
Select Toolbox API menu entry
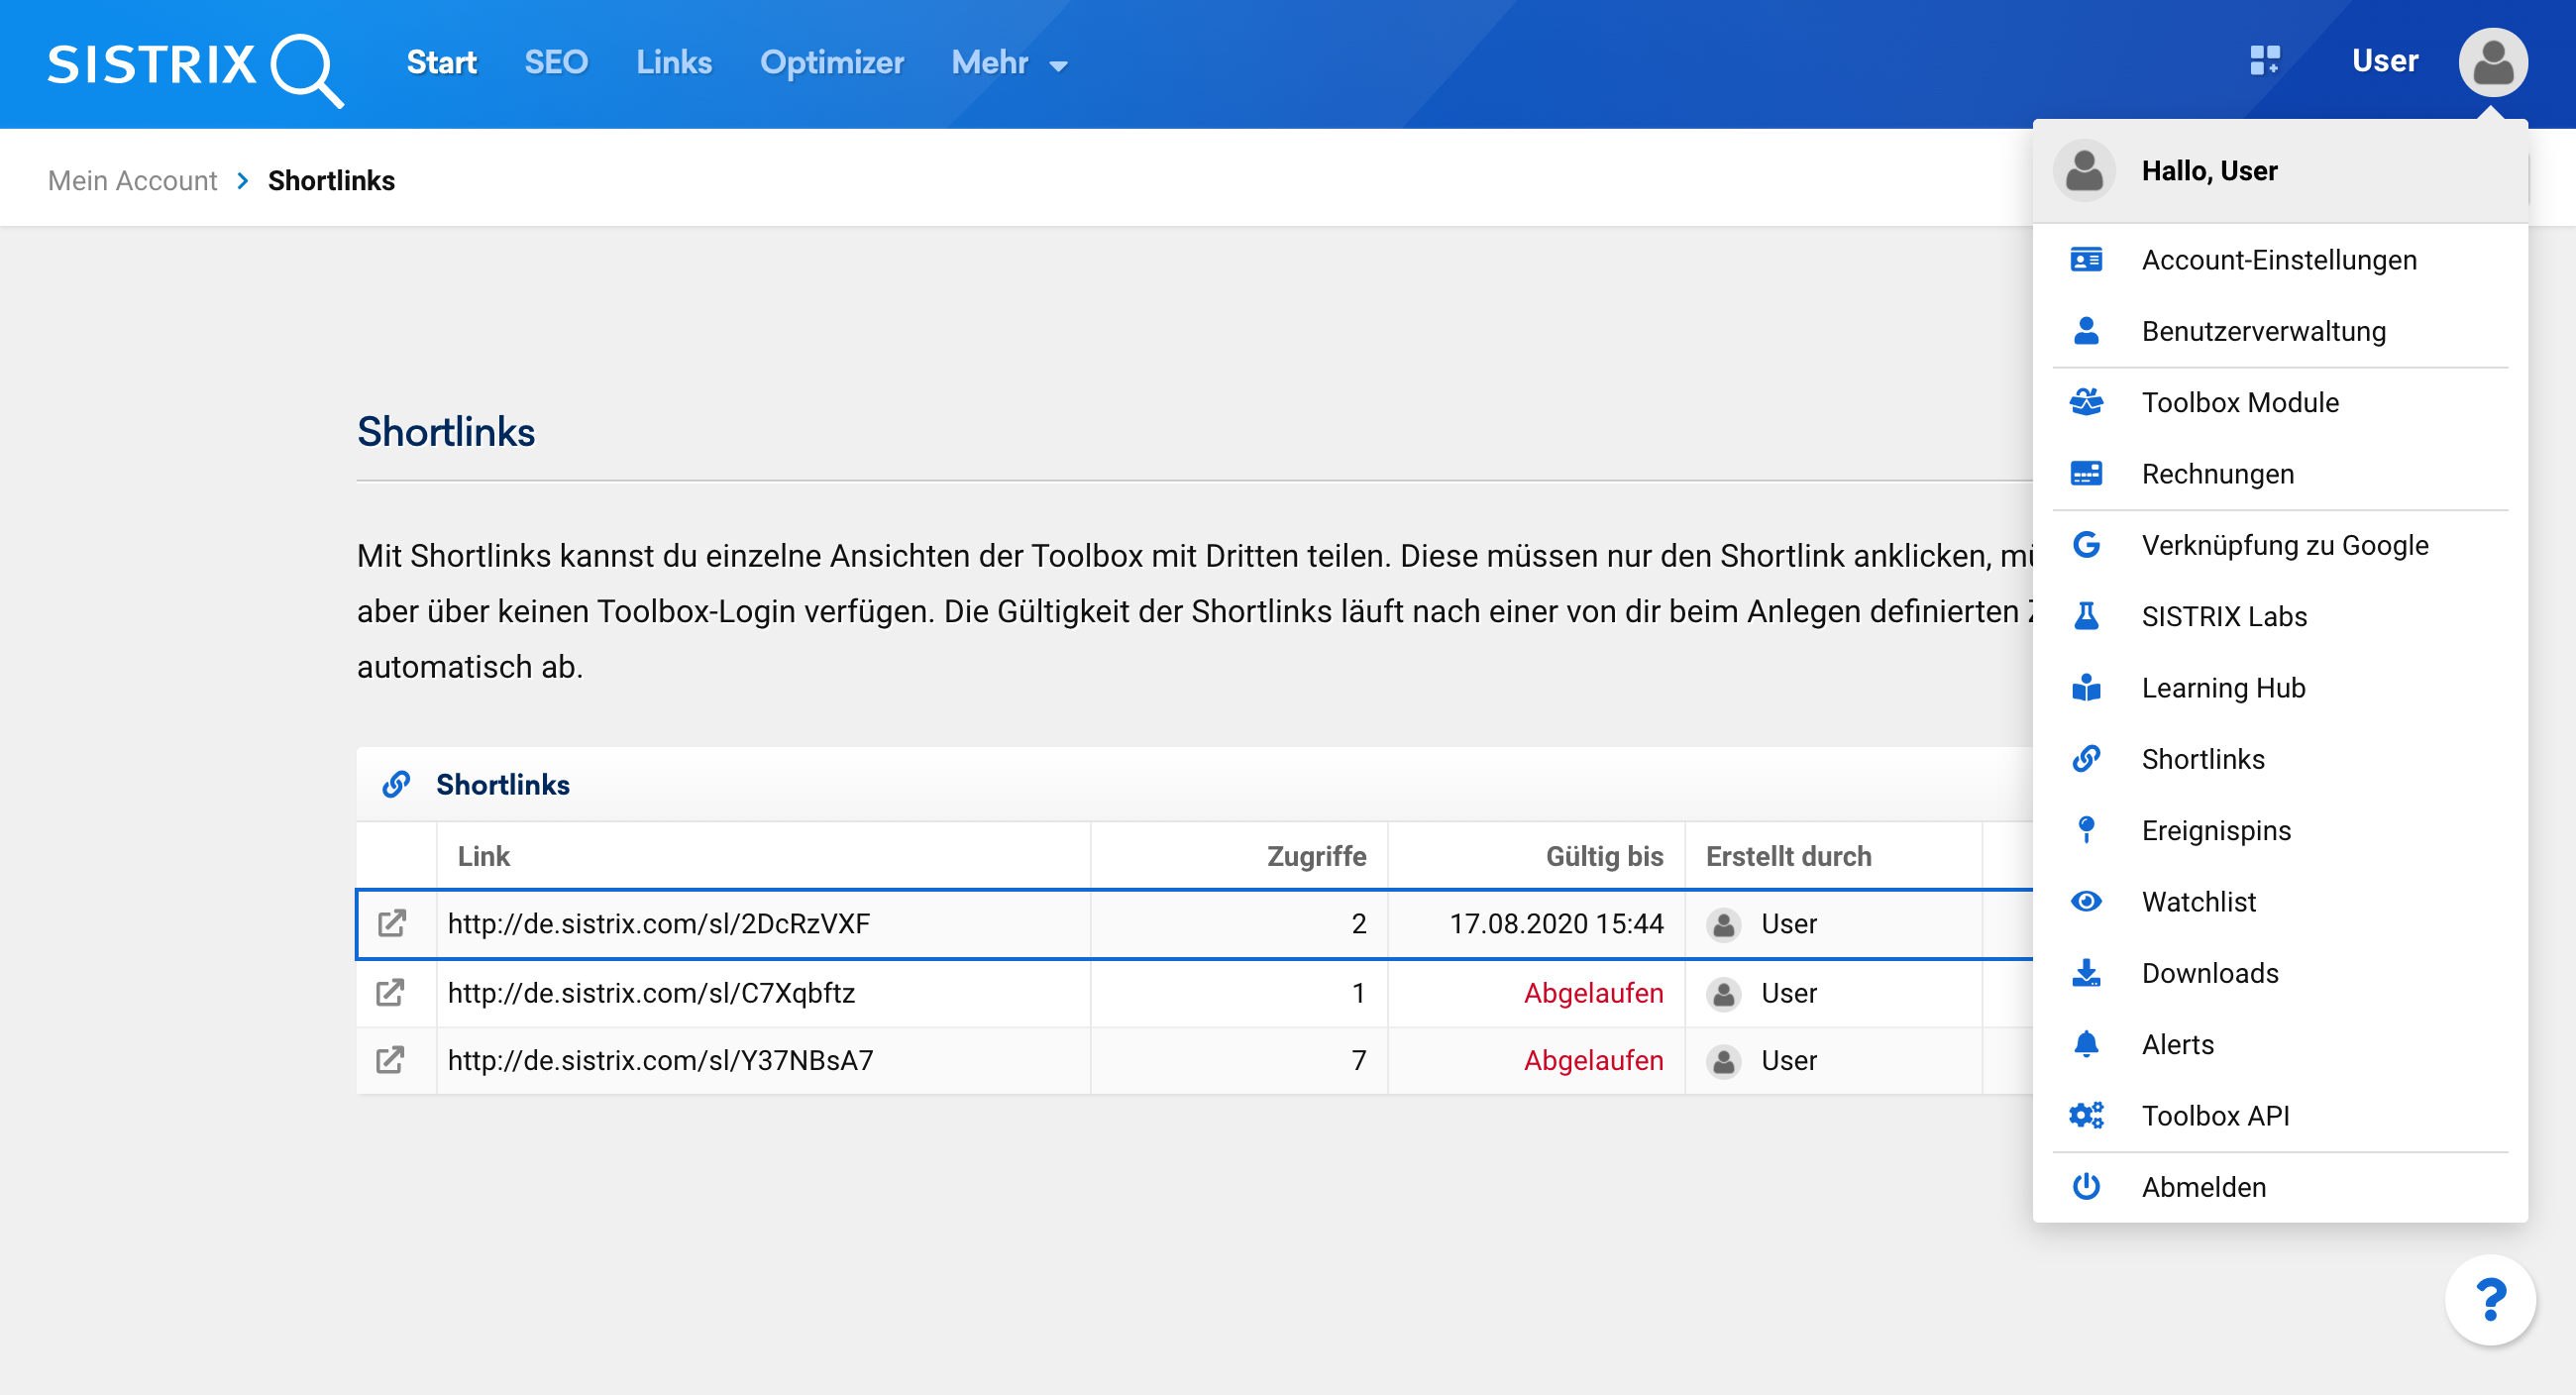tap(2215, 1116)
